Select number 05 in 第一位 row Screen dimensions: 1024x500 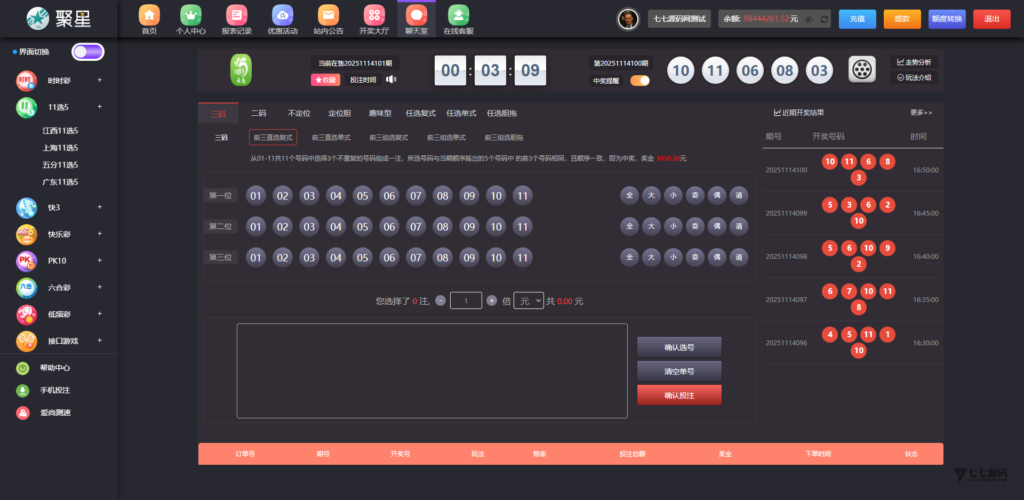362,196
